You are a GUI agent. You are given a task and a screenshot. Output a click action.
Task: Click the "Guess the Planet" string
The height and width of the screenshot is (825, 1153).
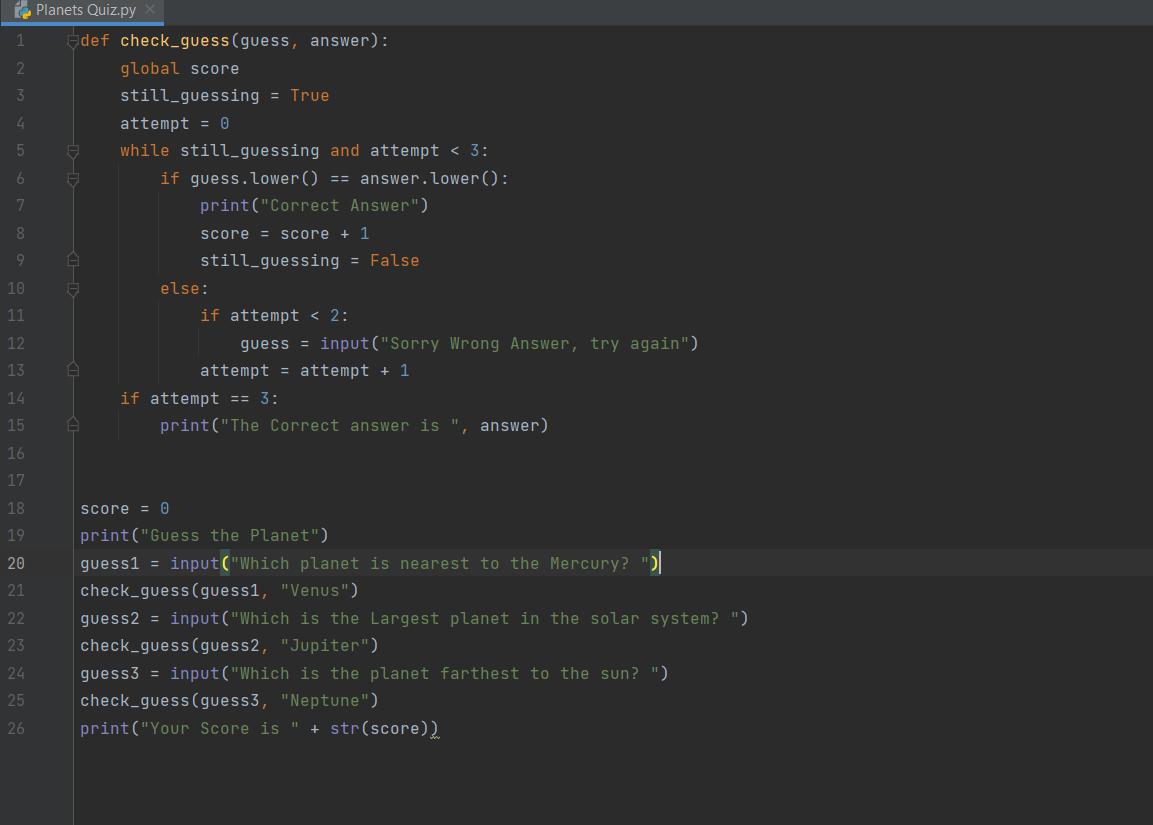(229, 536)
